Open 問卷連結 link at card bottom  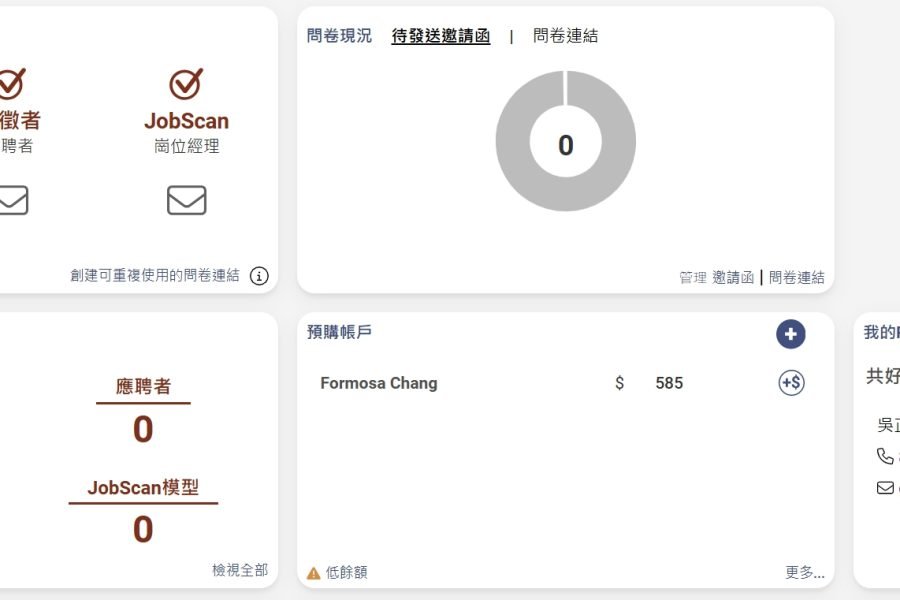pyautogui.click(x=797, y=278)
